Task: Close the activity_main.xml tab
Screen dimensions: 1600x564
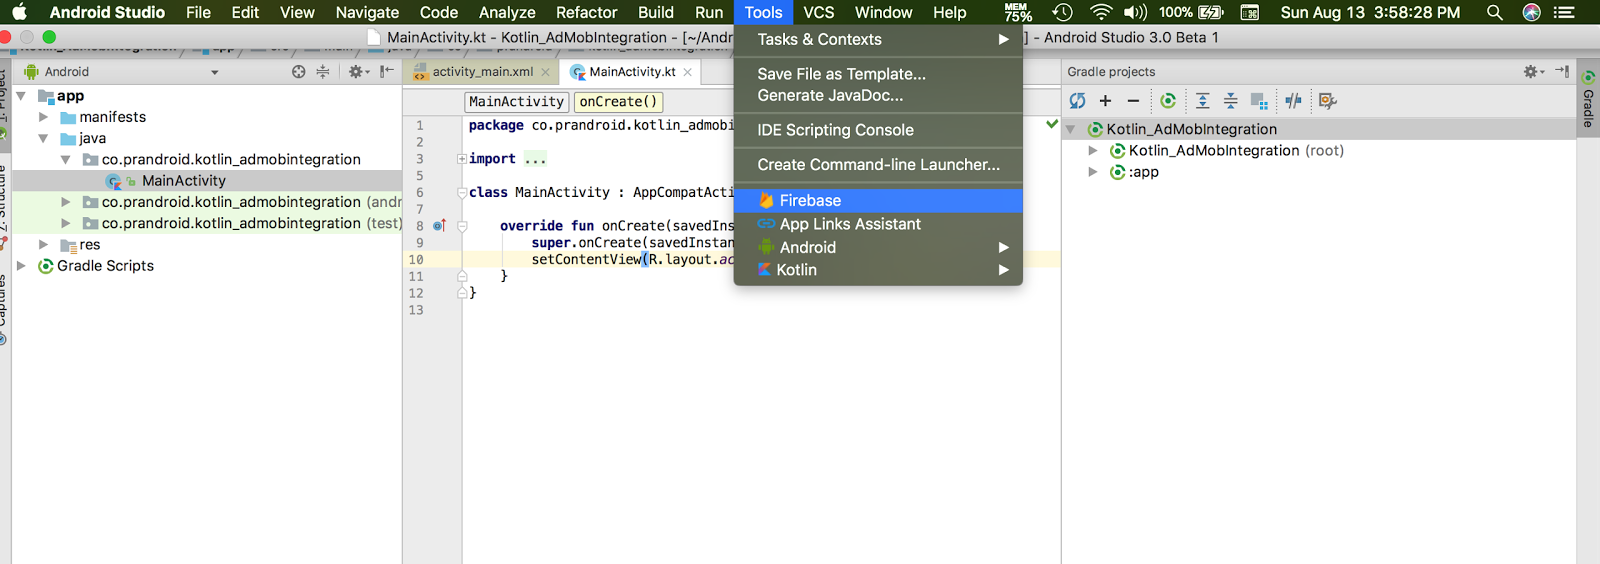Action: pos(545,72)
